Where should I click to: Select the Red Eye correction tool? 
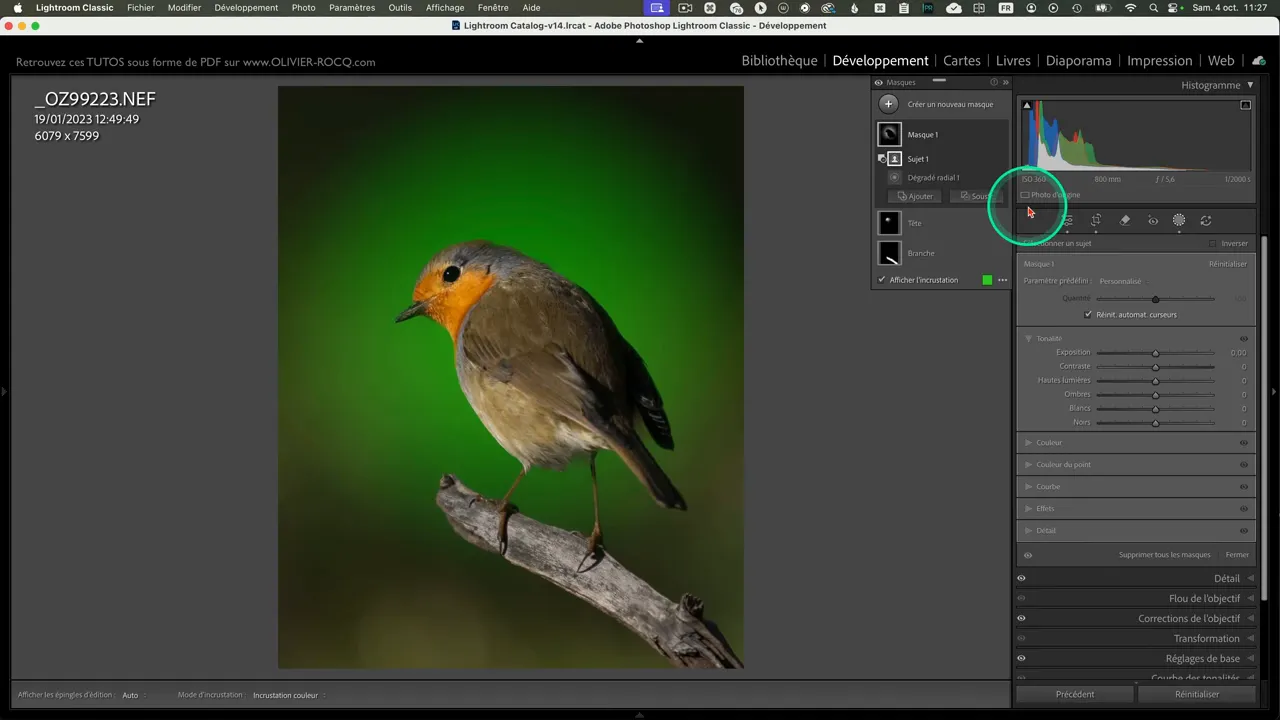coord(1153,221)
